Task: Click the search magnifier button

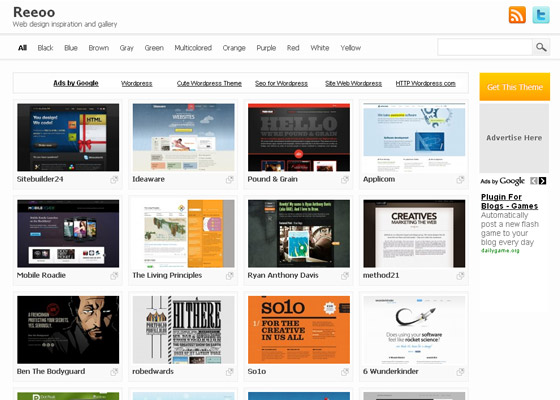Action: [x=541, y=47]
